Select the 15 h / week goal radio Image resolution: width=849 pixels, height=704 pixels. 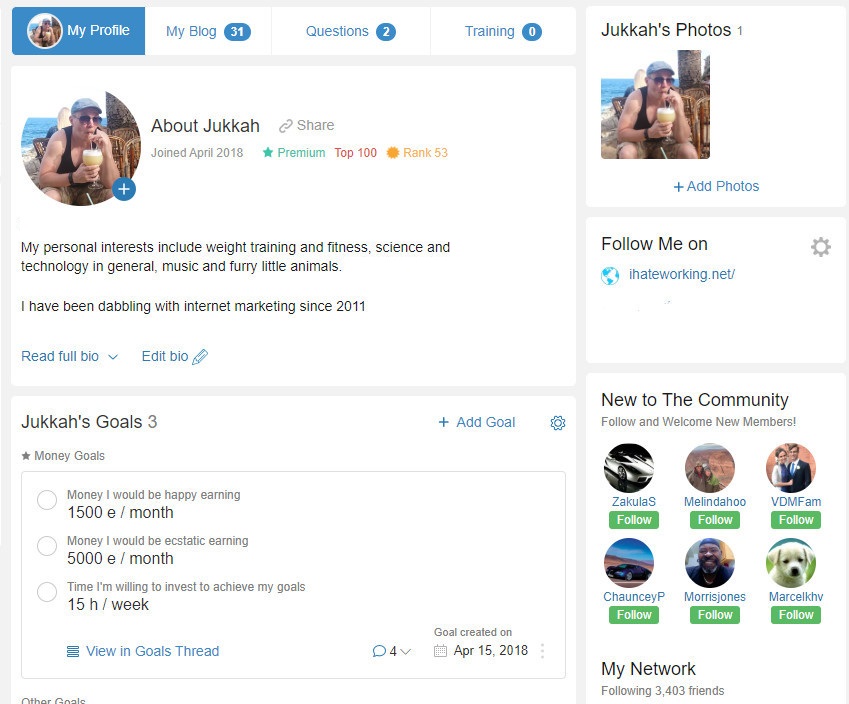pos(47,591)
